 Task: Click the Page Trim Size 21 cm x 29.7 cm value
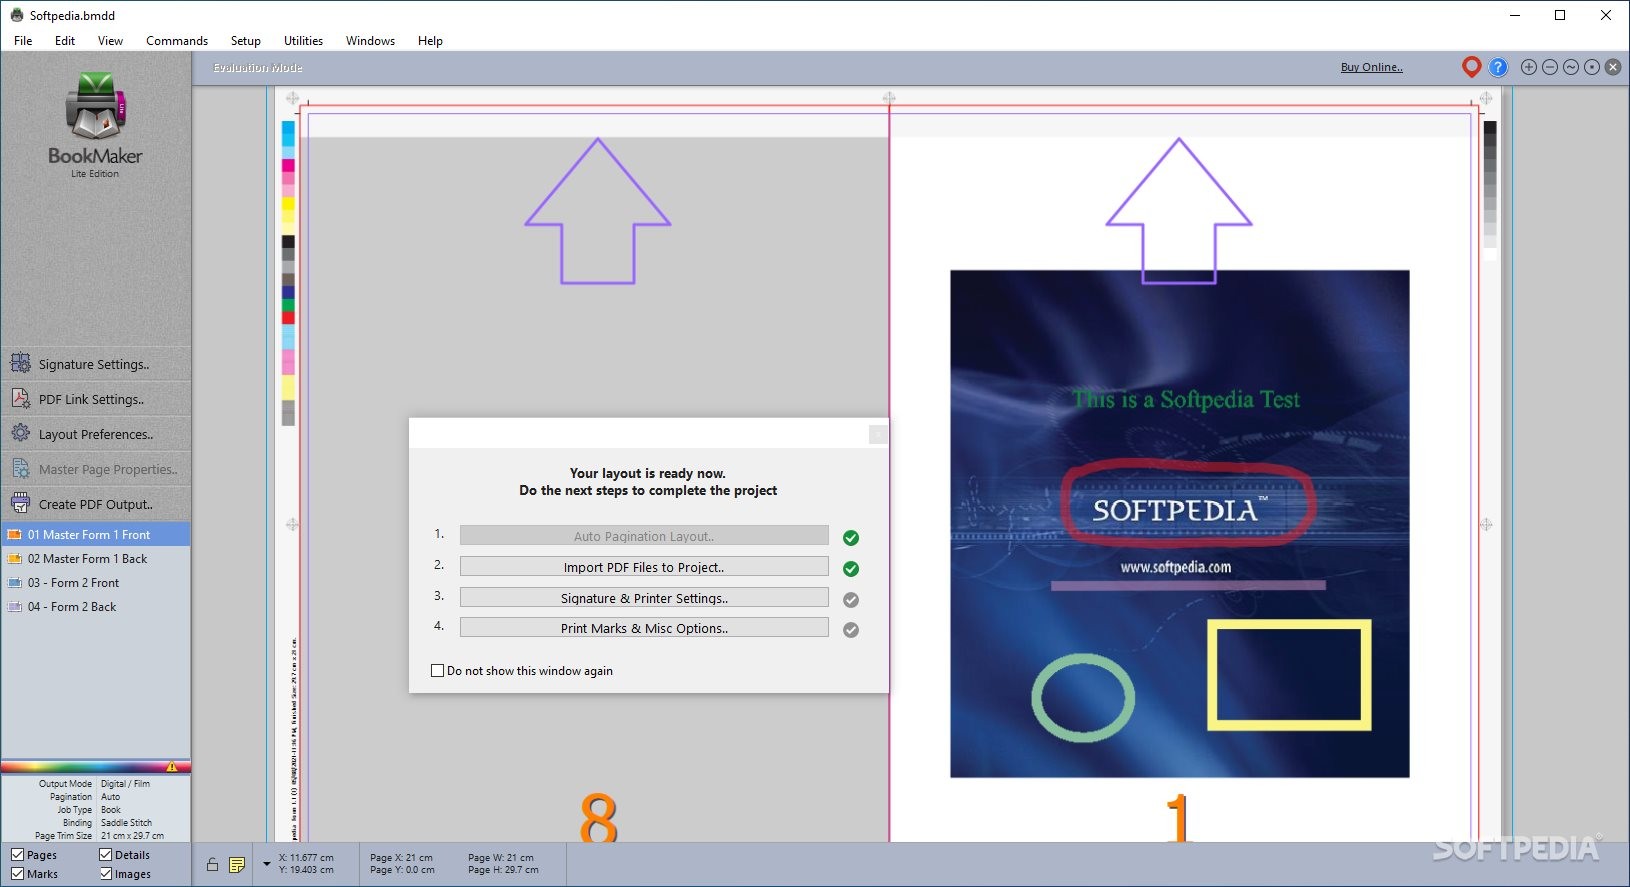tap(132, 836)
